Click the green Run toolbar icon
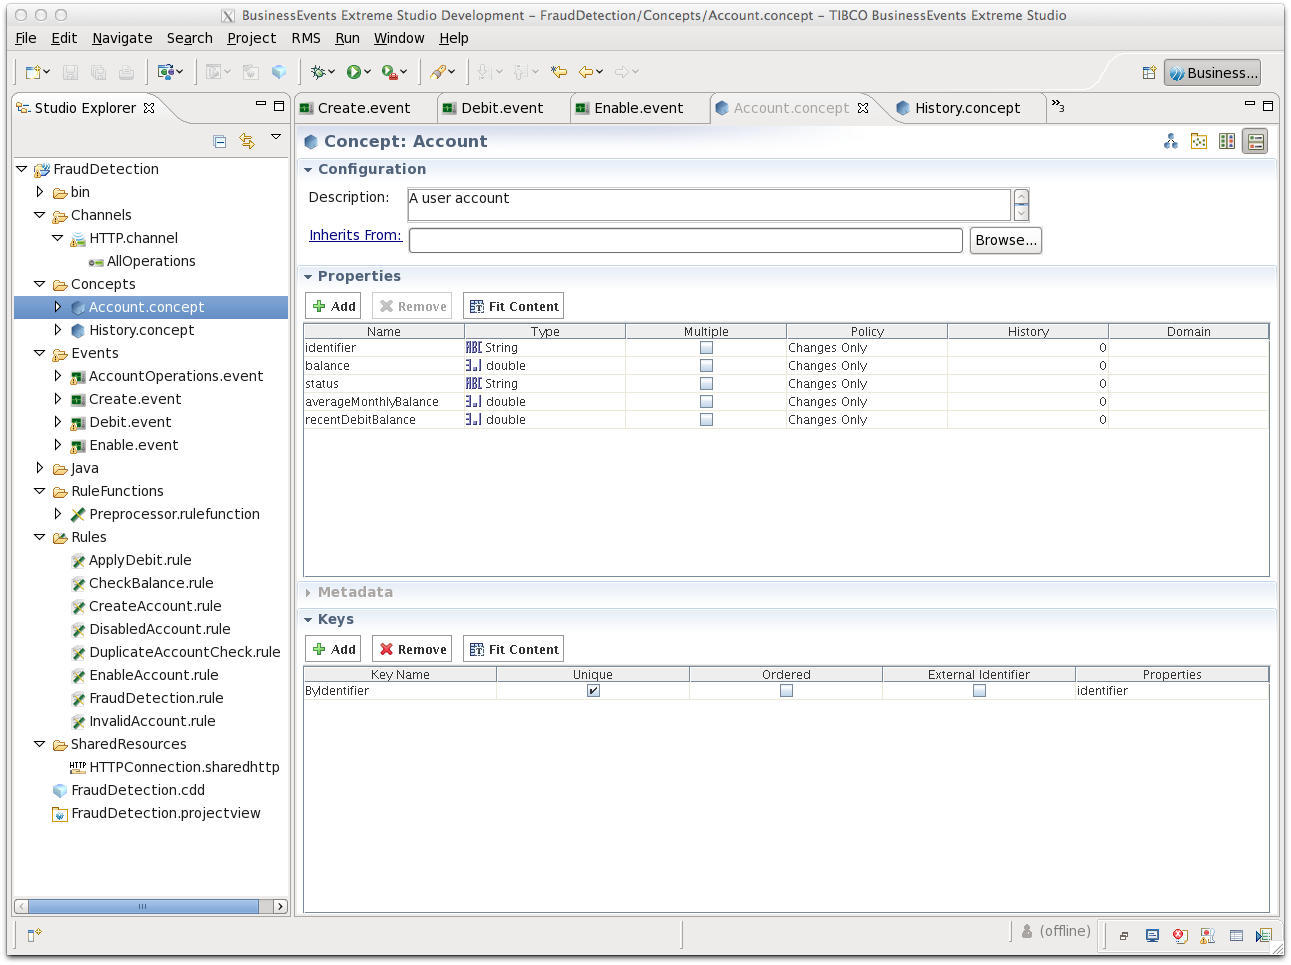The height and width of the screenshot is (965, 1291). click(x=354, y=72)
